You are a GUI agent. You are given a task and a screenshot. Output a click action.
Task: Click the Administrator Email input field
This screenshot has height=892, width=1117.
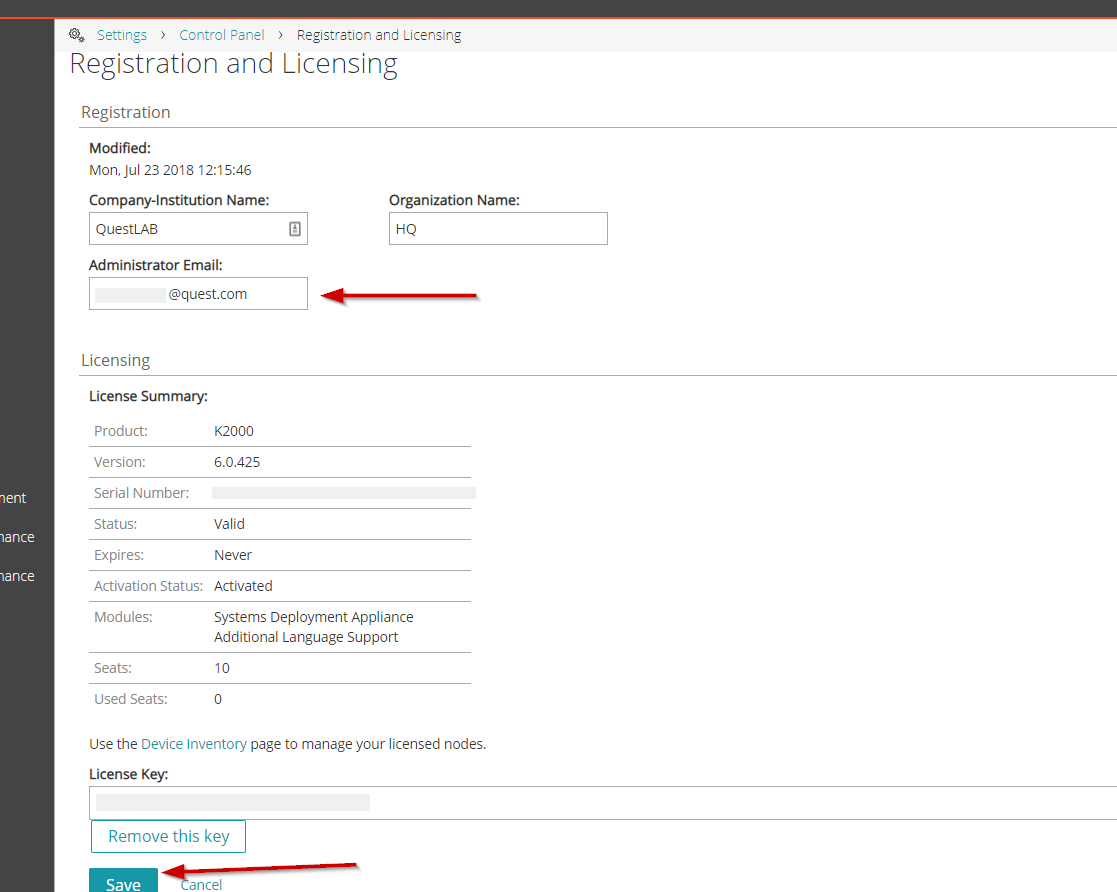(x=198, y=294)
